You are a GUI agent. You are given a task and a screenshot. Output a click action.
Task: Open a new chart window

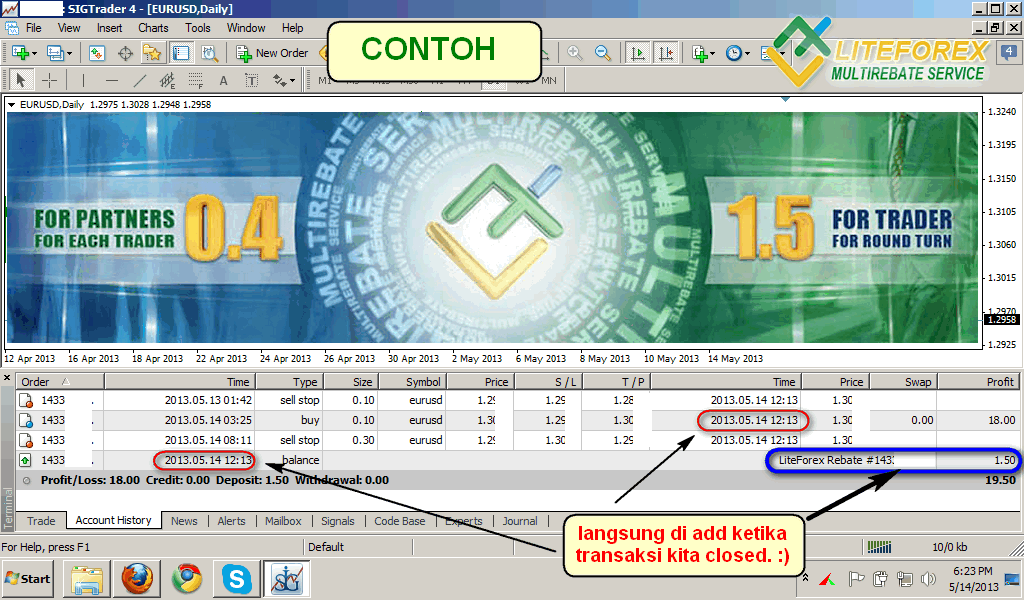[20, 53]
